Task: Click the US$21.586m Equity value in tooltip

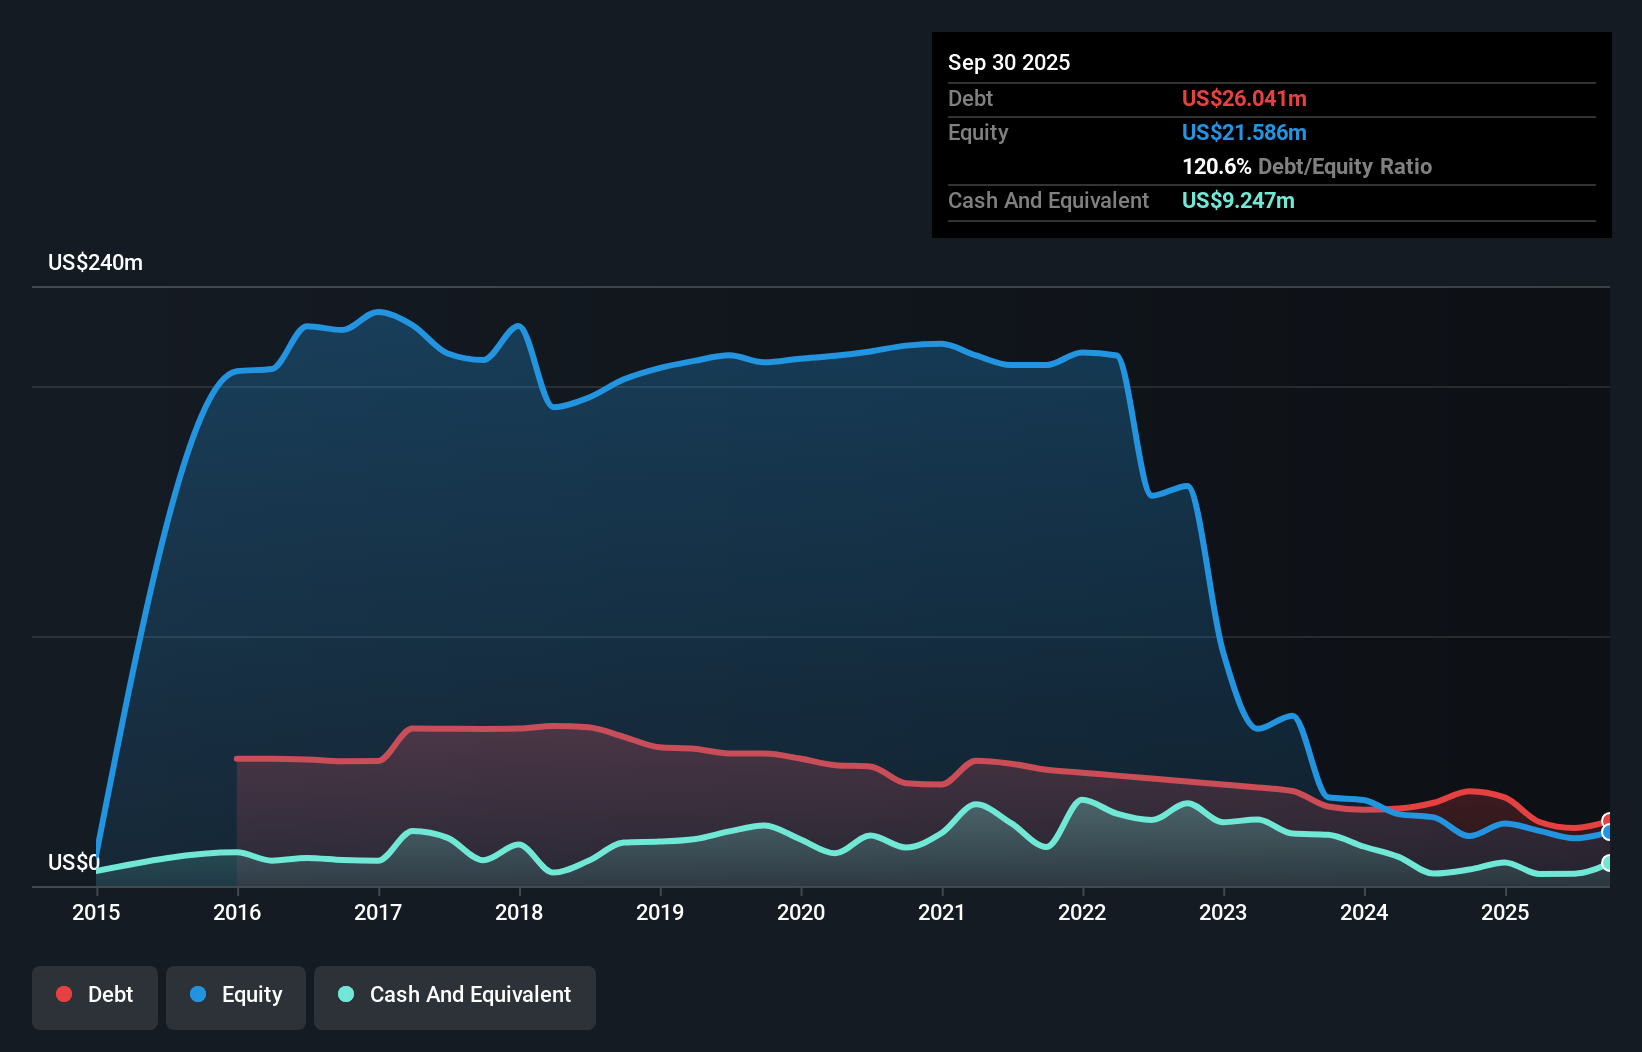Action: [1244, 132]
